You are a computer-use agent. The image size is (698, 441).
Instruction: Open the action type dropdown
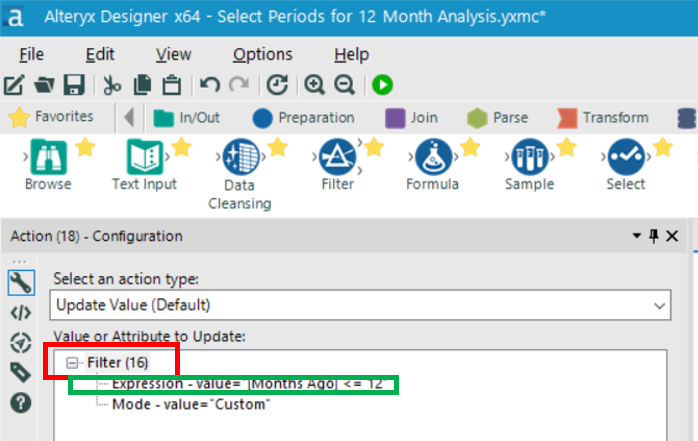(658, 304)
